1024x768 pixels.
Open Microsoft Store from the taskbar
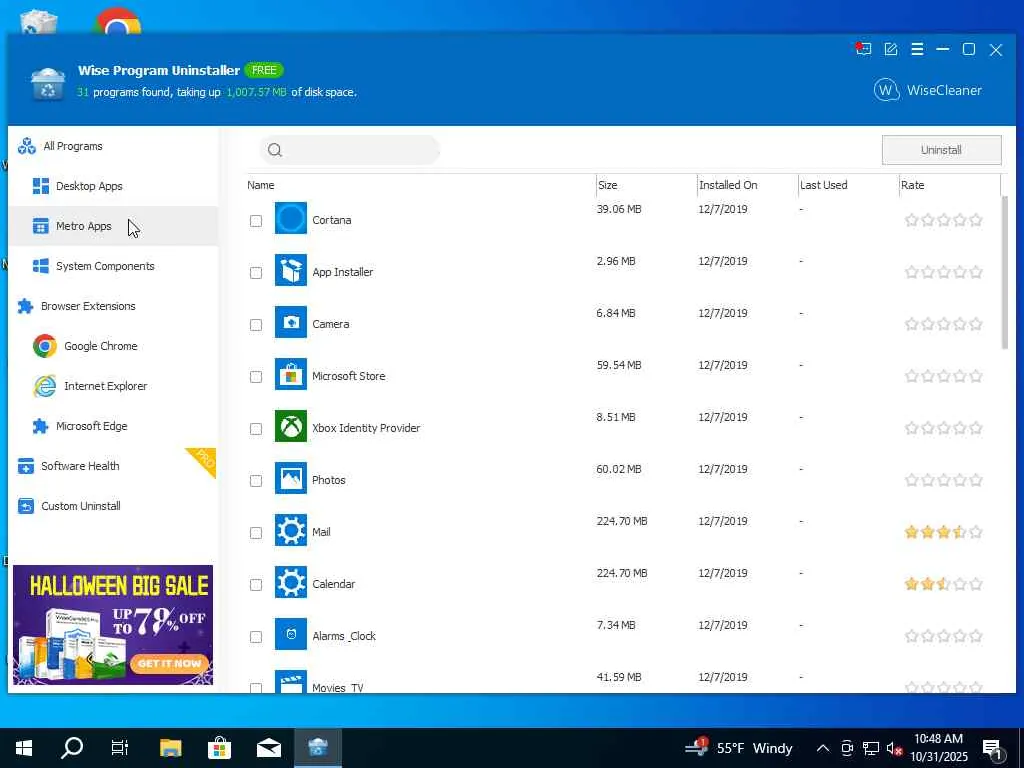pyautogui.click(x=219, y=748)
